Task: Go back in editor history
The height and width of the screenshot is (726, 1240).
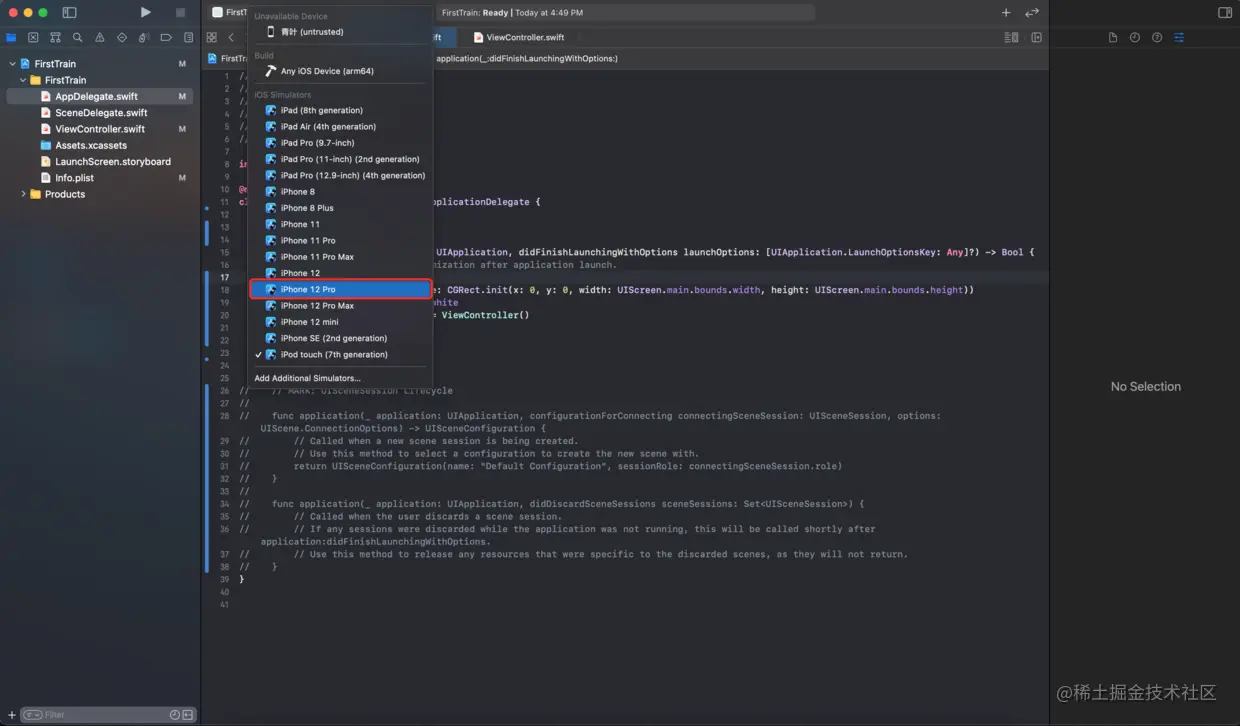Action: [x=231, y=37]
